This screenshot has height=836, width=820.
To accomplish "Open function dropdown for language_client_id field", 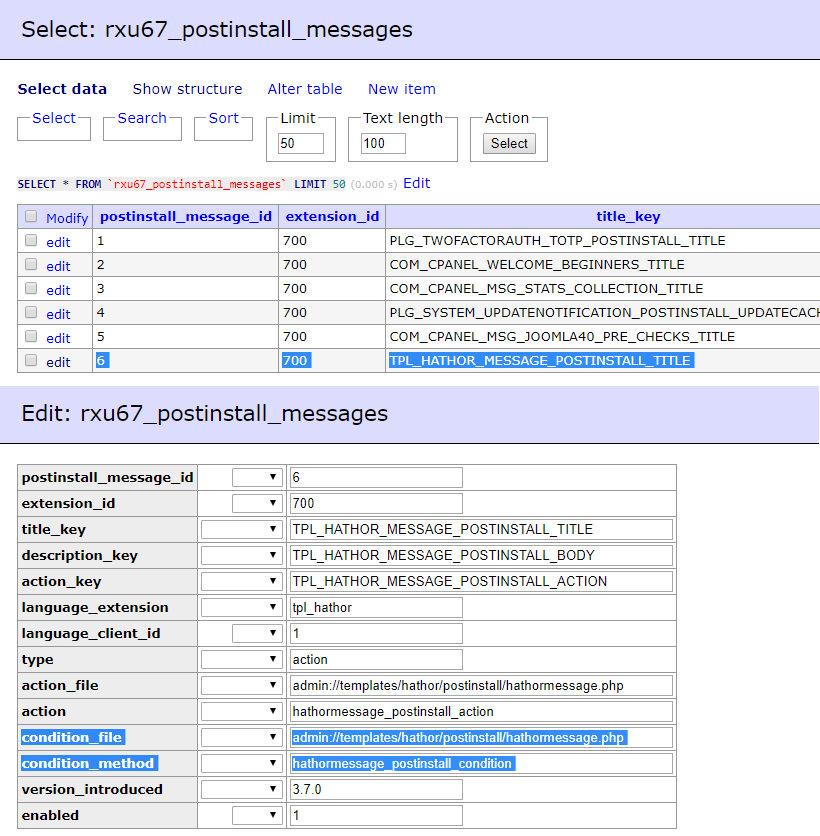I will pos(257,633).
